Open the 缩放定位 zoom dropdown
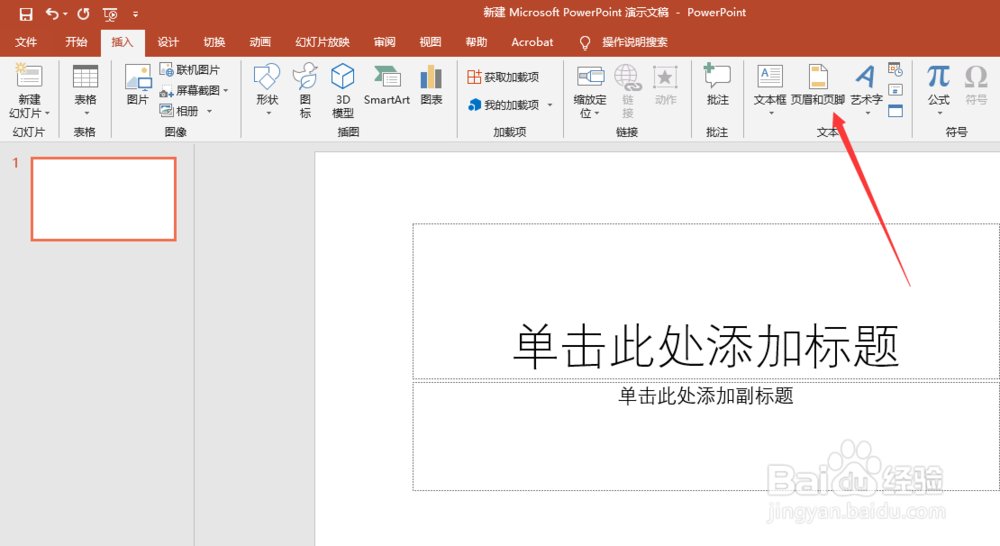This screenshot has height=546, width=1000. click(590, 91)
